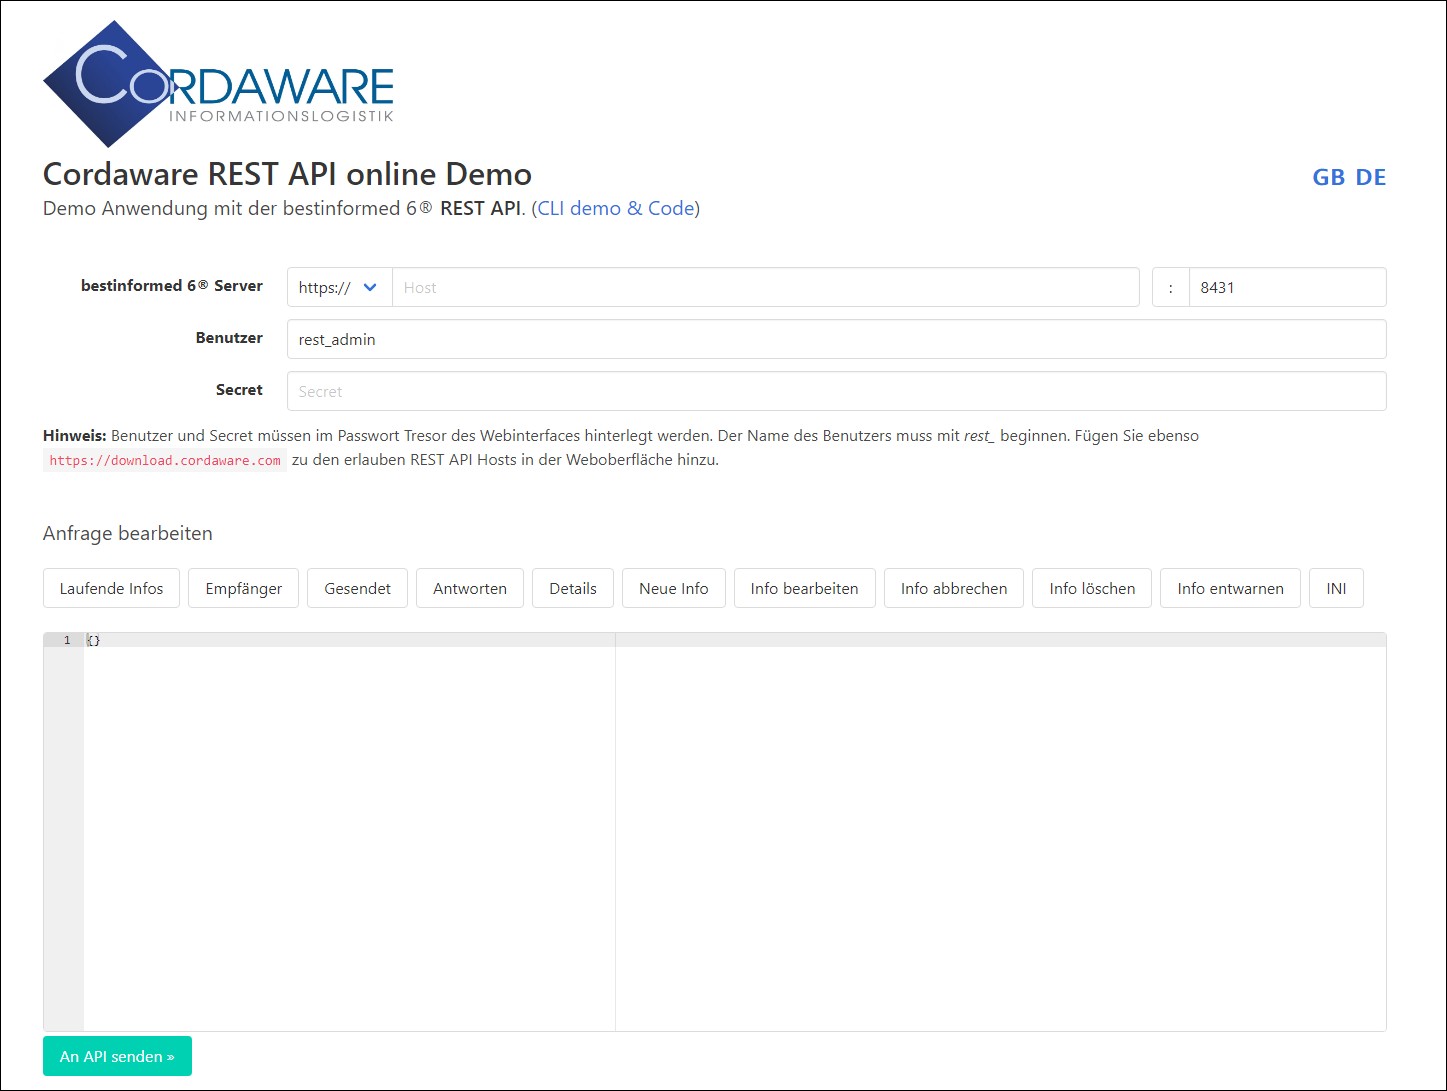Click the Anfrage bearbeiten heading

click(128, 533)
